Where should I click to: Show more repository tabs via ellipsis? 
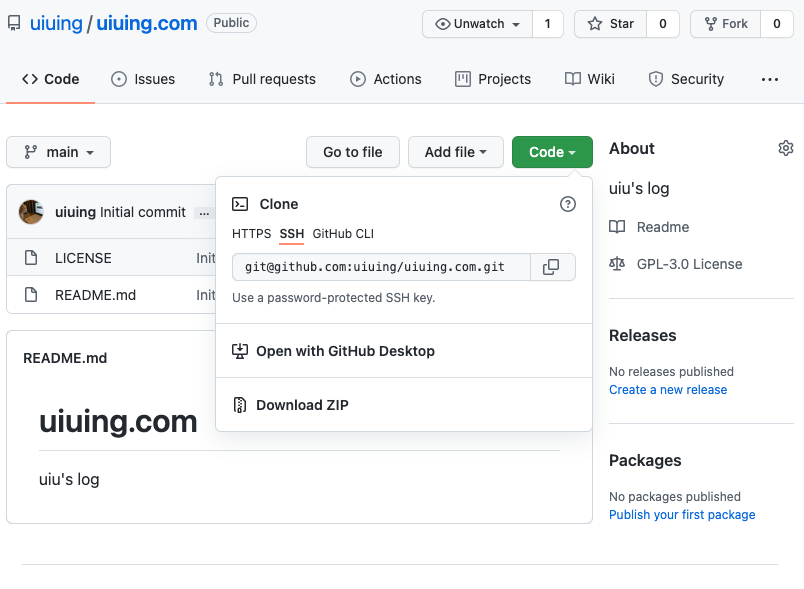pos(770,79)
